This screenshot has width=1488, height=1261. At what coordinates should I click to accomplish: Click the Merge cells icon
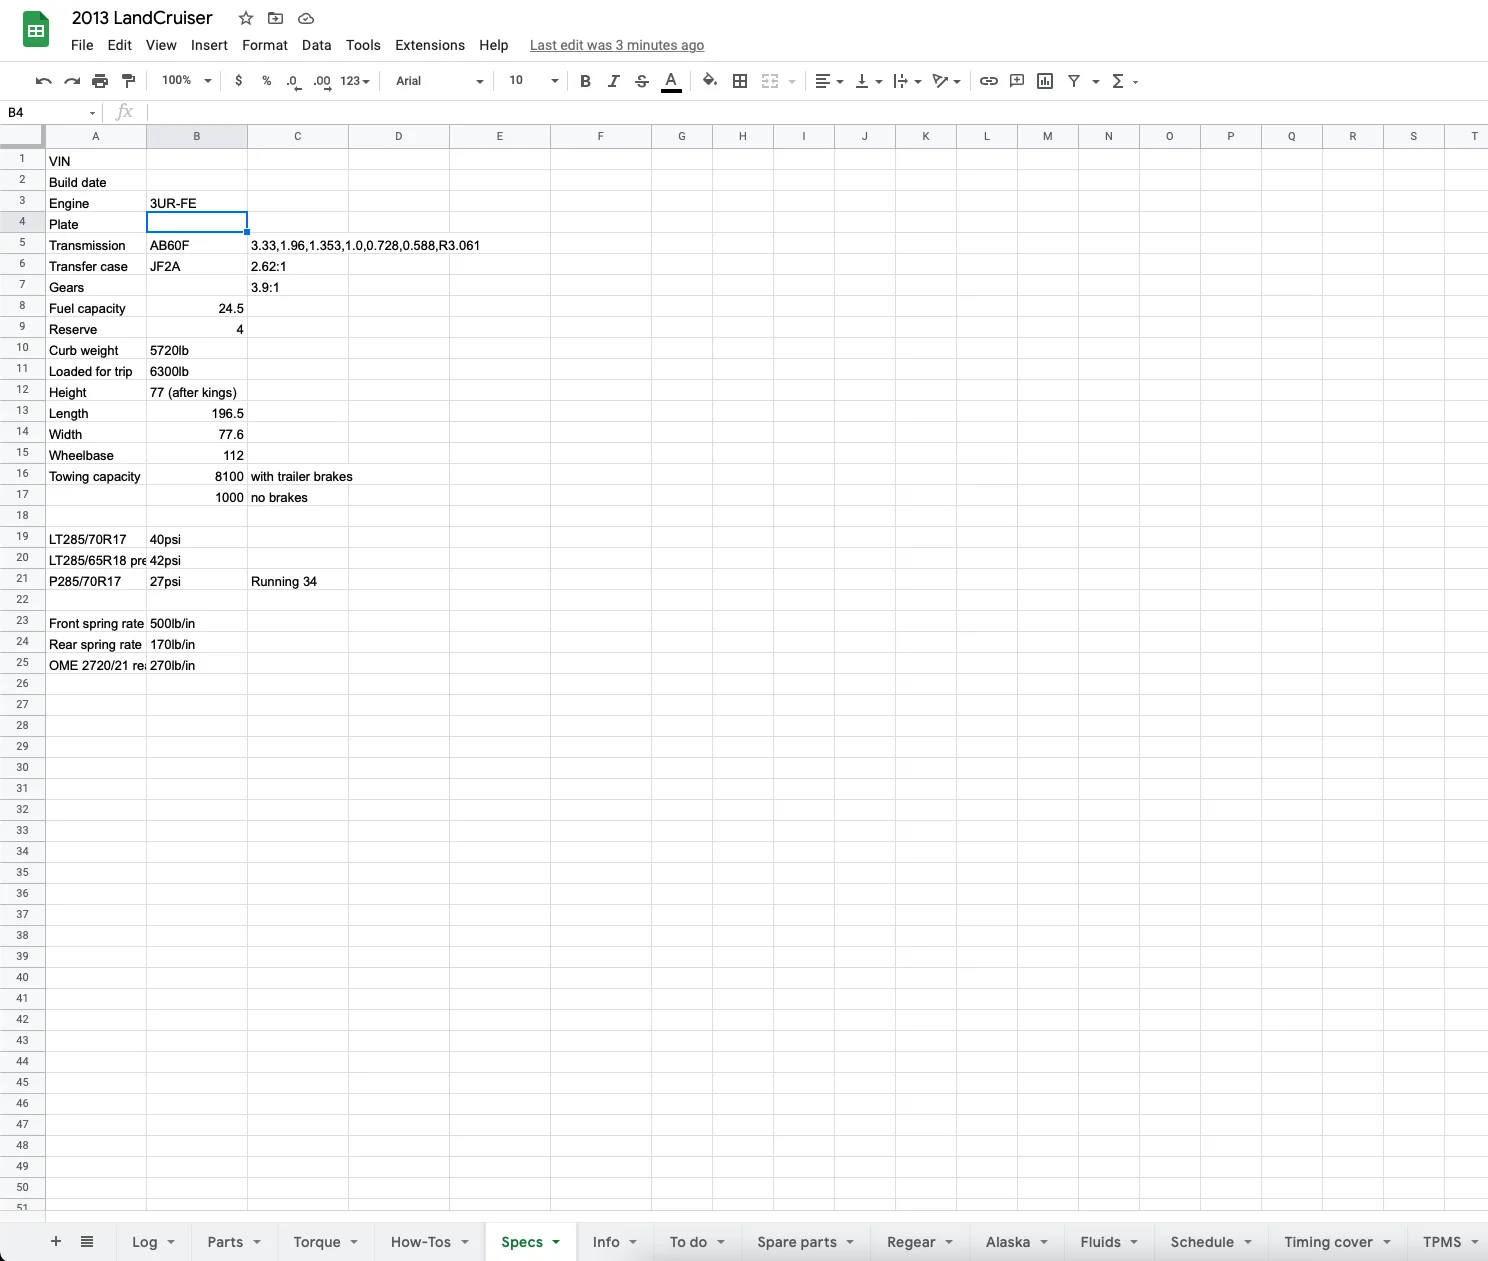(770, 81)
